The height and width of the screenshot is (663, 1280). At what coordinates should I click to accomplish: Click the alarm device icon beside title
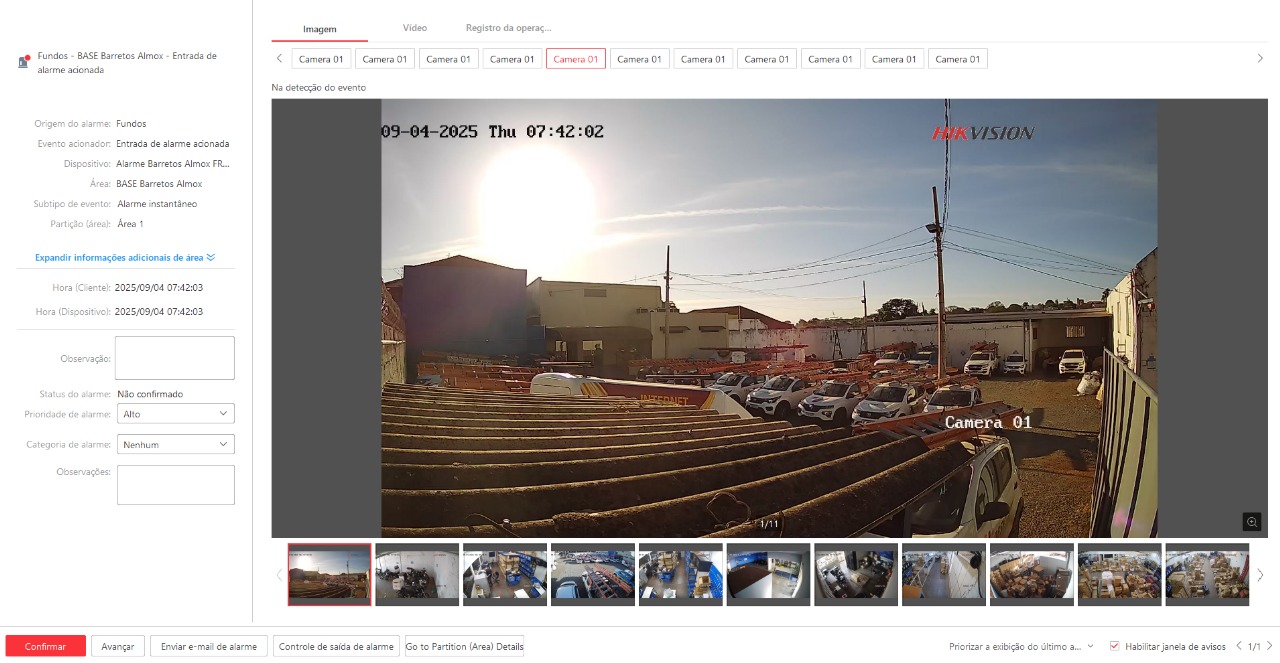click(x=24, y=62)
